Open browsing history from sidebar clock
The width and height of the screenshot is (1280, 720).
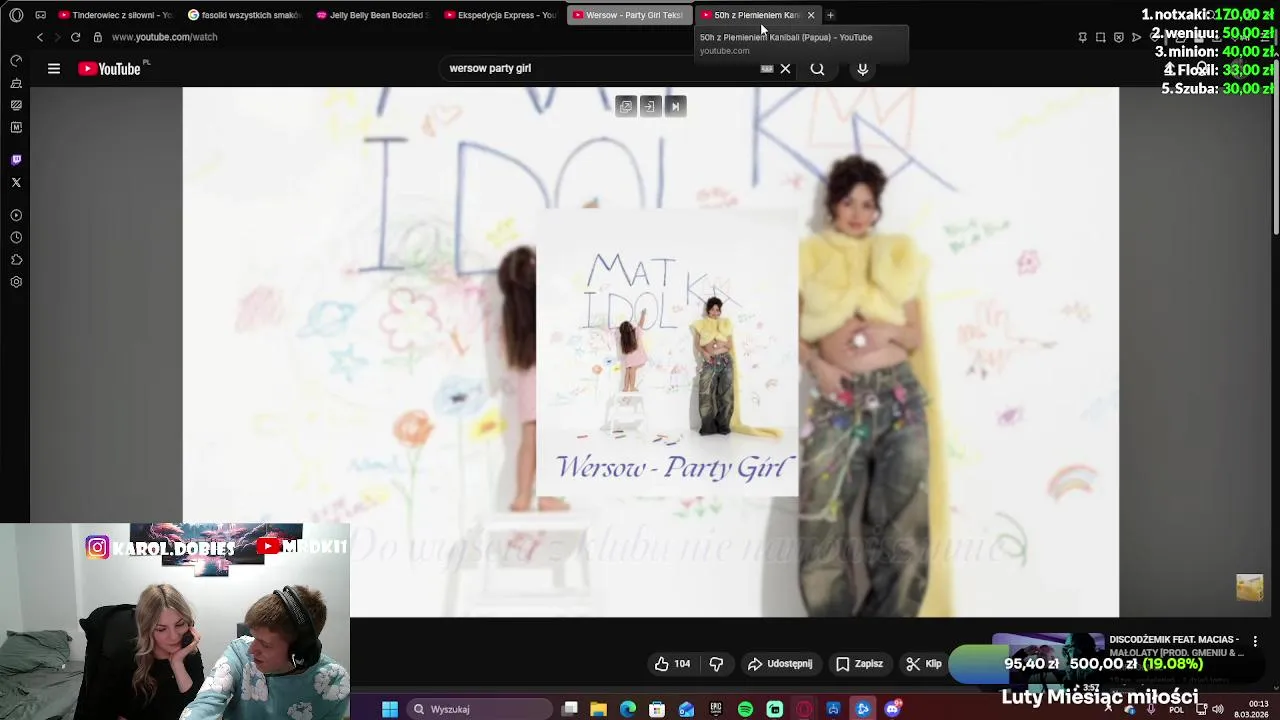coord(16,237)
